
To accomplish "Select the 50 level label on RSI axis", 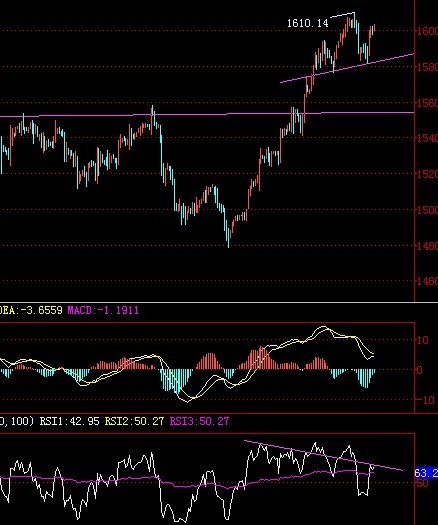I will [422, 483].
